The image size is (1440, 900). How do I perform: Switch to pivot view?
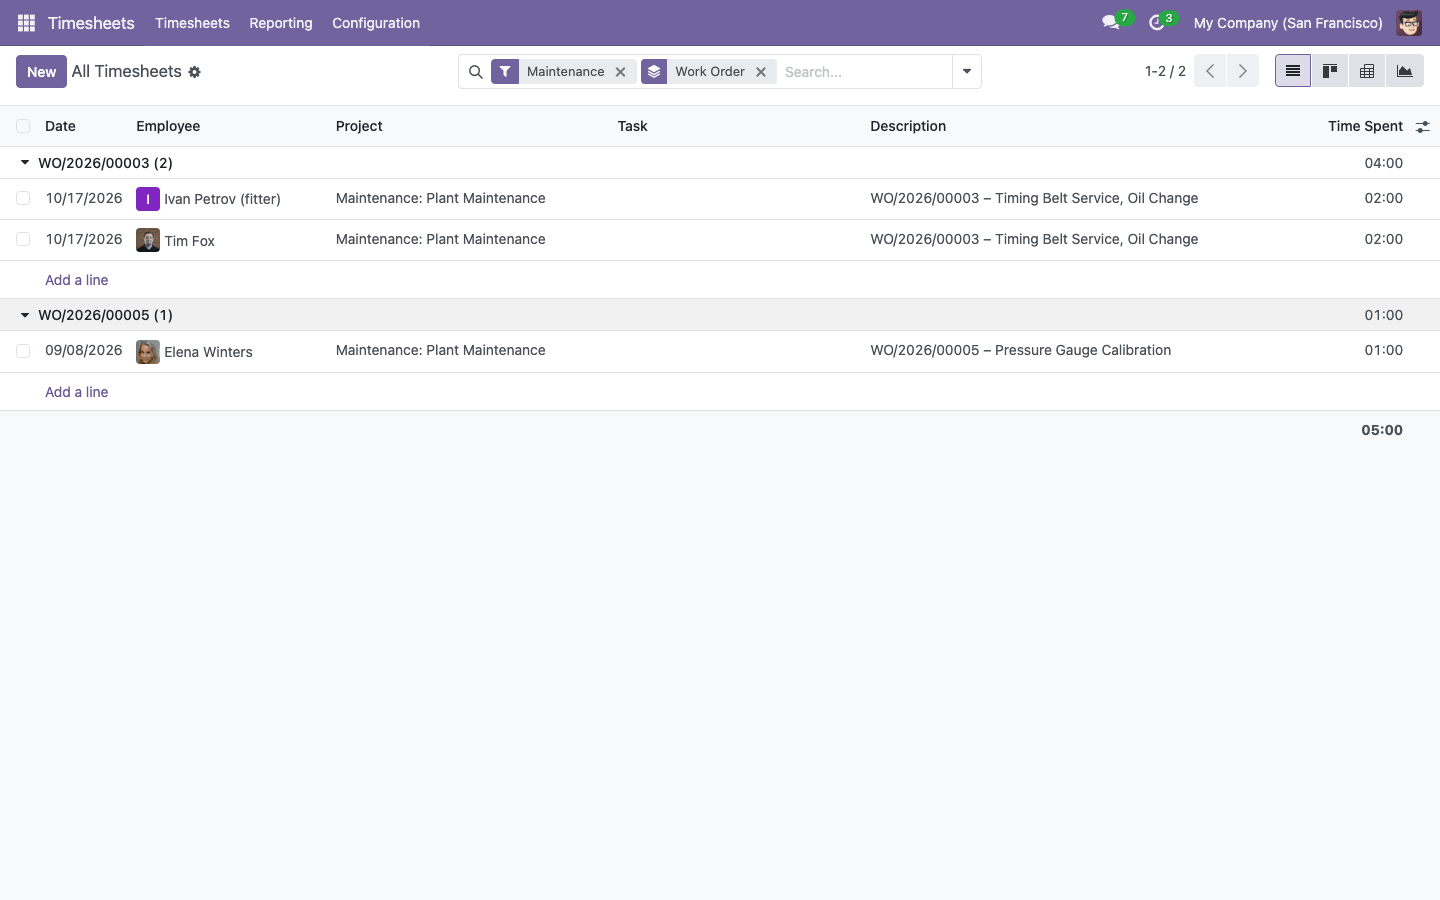pyautogui.click(x=1367, y=71)
